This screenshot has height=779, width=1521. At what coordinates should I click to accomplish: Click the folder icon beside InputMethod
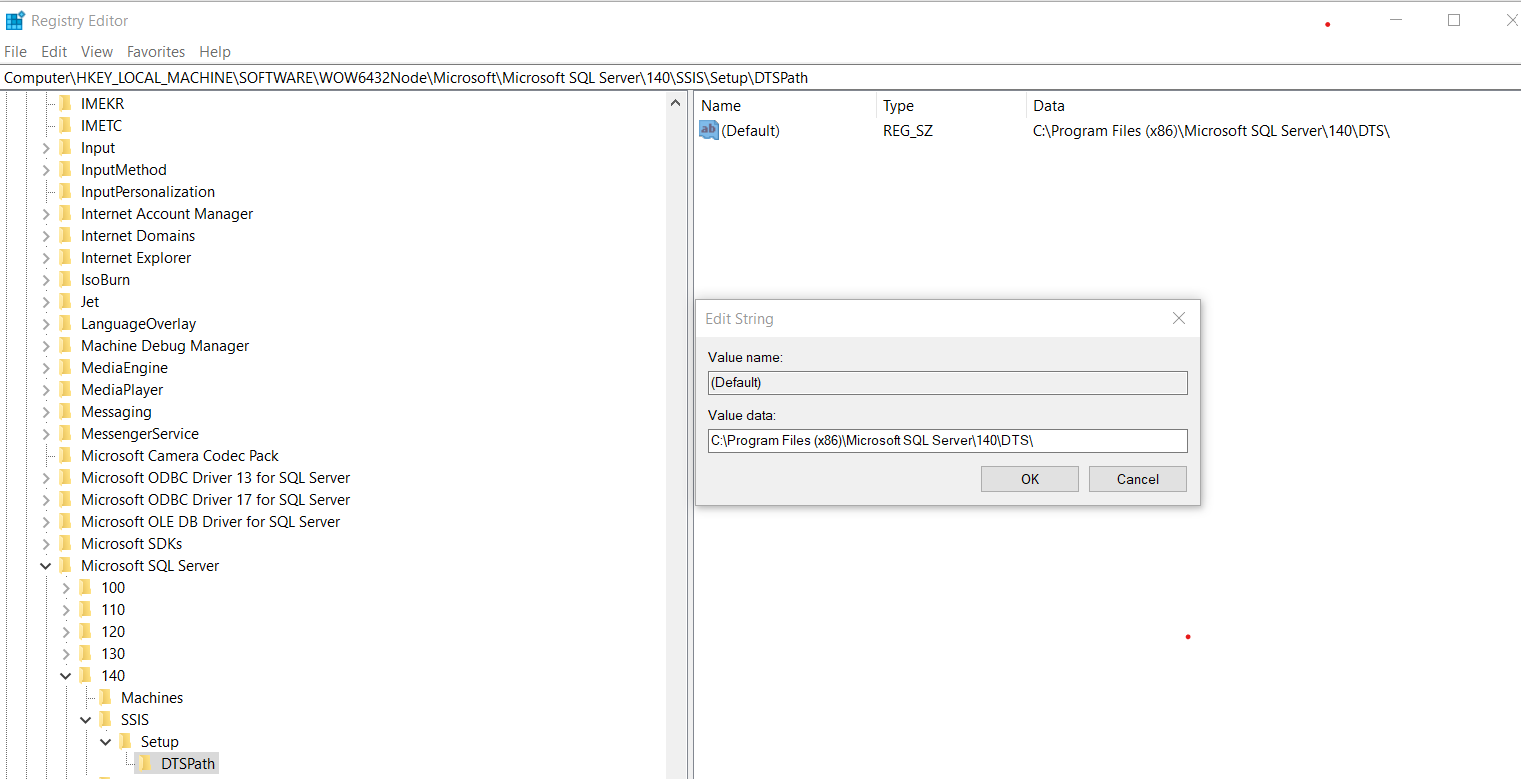click(66, 169)
